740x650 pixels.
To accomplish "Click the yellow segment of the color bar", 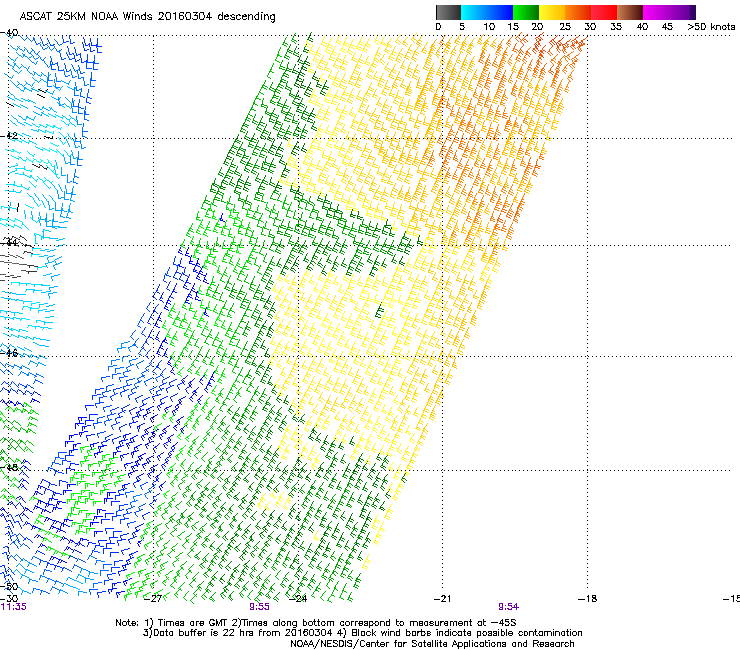I will point(552,12).
